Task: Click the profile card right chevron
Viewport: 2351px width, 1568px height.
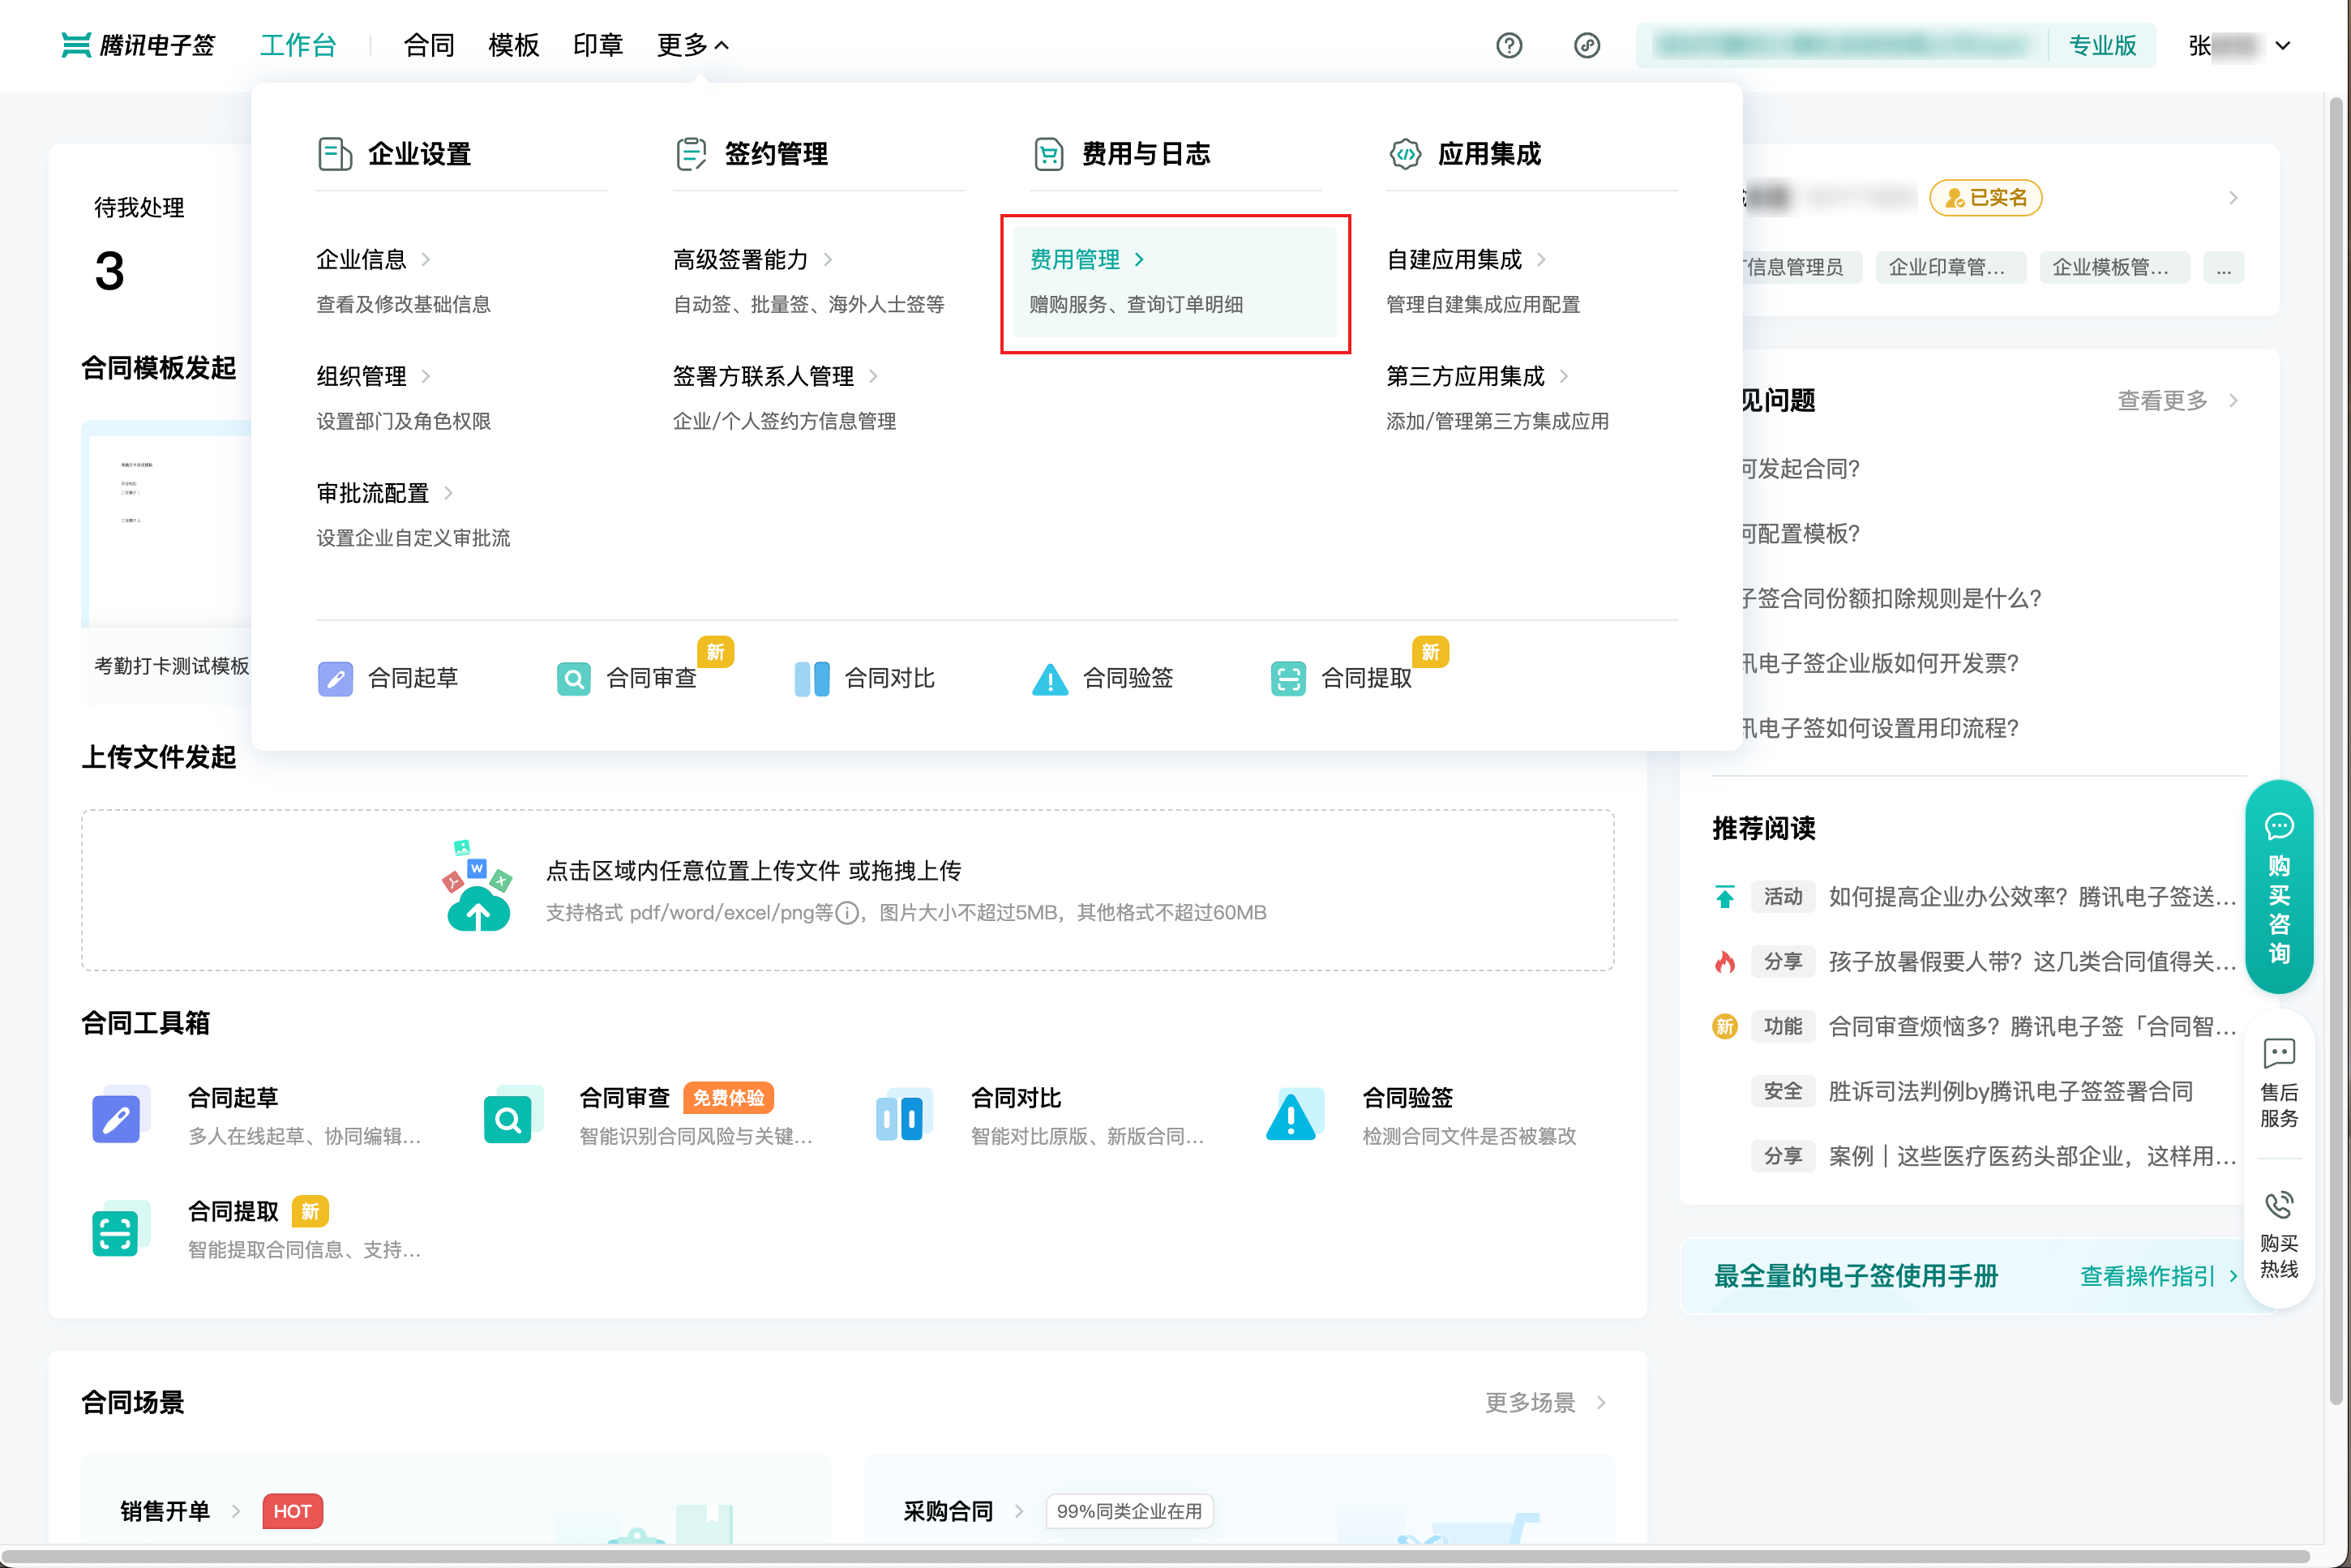Action: [x=2233, y=198]
